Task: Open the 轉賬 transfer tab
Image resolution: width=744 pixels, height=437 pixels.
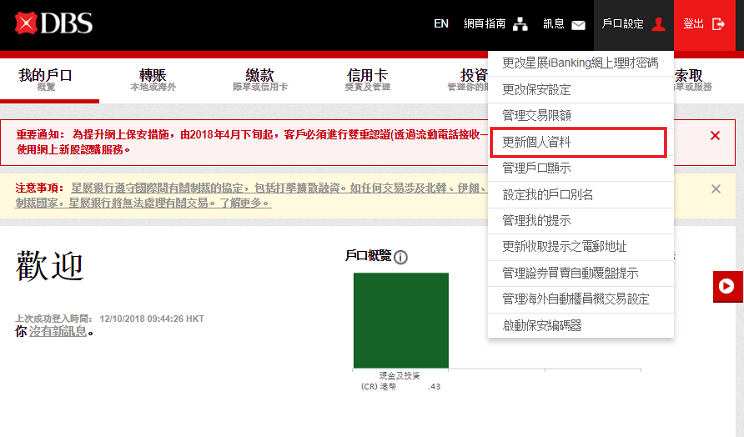Action: coord(152,79)
